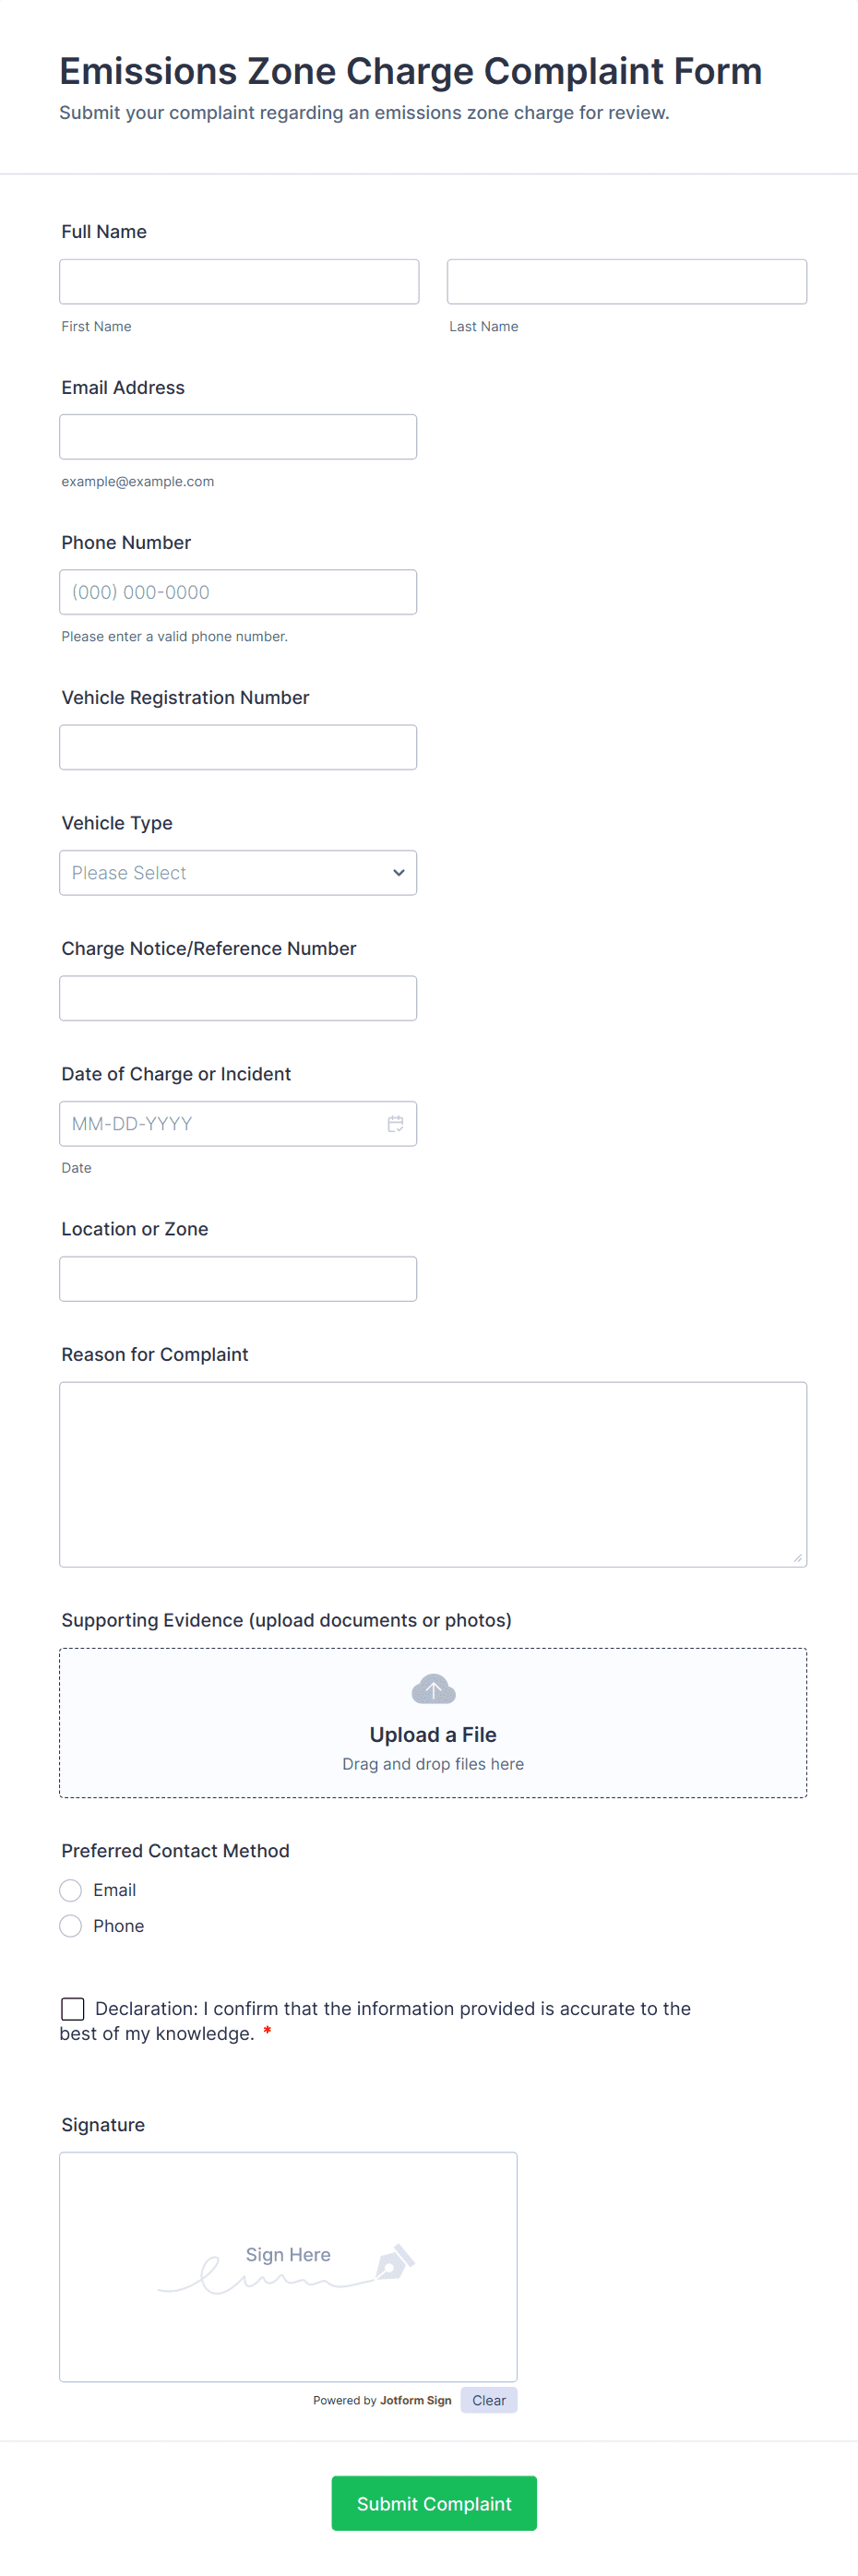Viewport: 858px width, 2576px height.
Task: Select Phone as preferred contact method
Action: click(x=71, y=1925)
